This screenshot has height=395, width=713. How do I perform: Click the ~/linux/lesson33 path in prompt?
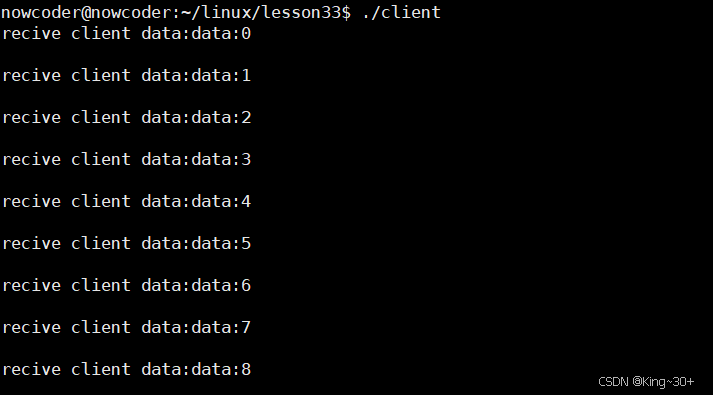coord(261,12)
